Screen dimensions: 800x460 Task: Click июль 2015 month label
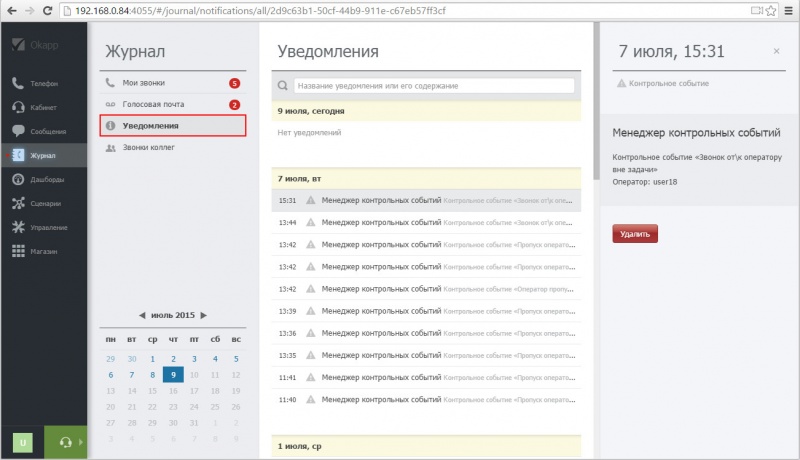(x=173, y=315)
